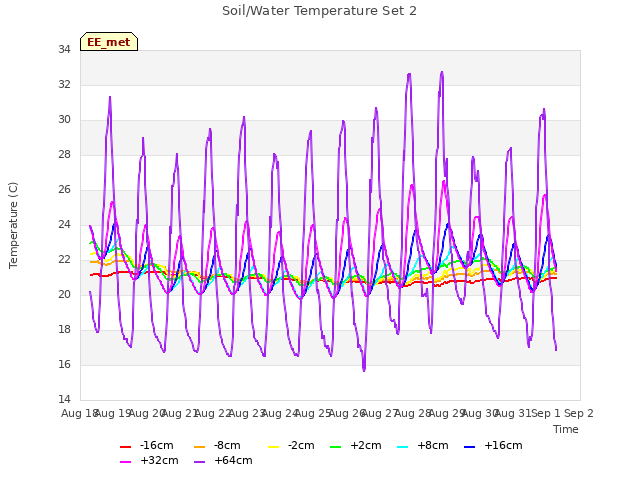Click the orange -8cm legend color marker
640x480 pixels.
200,447
